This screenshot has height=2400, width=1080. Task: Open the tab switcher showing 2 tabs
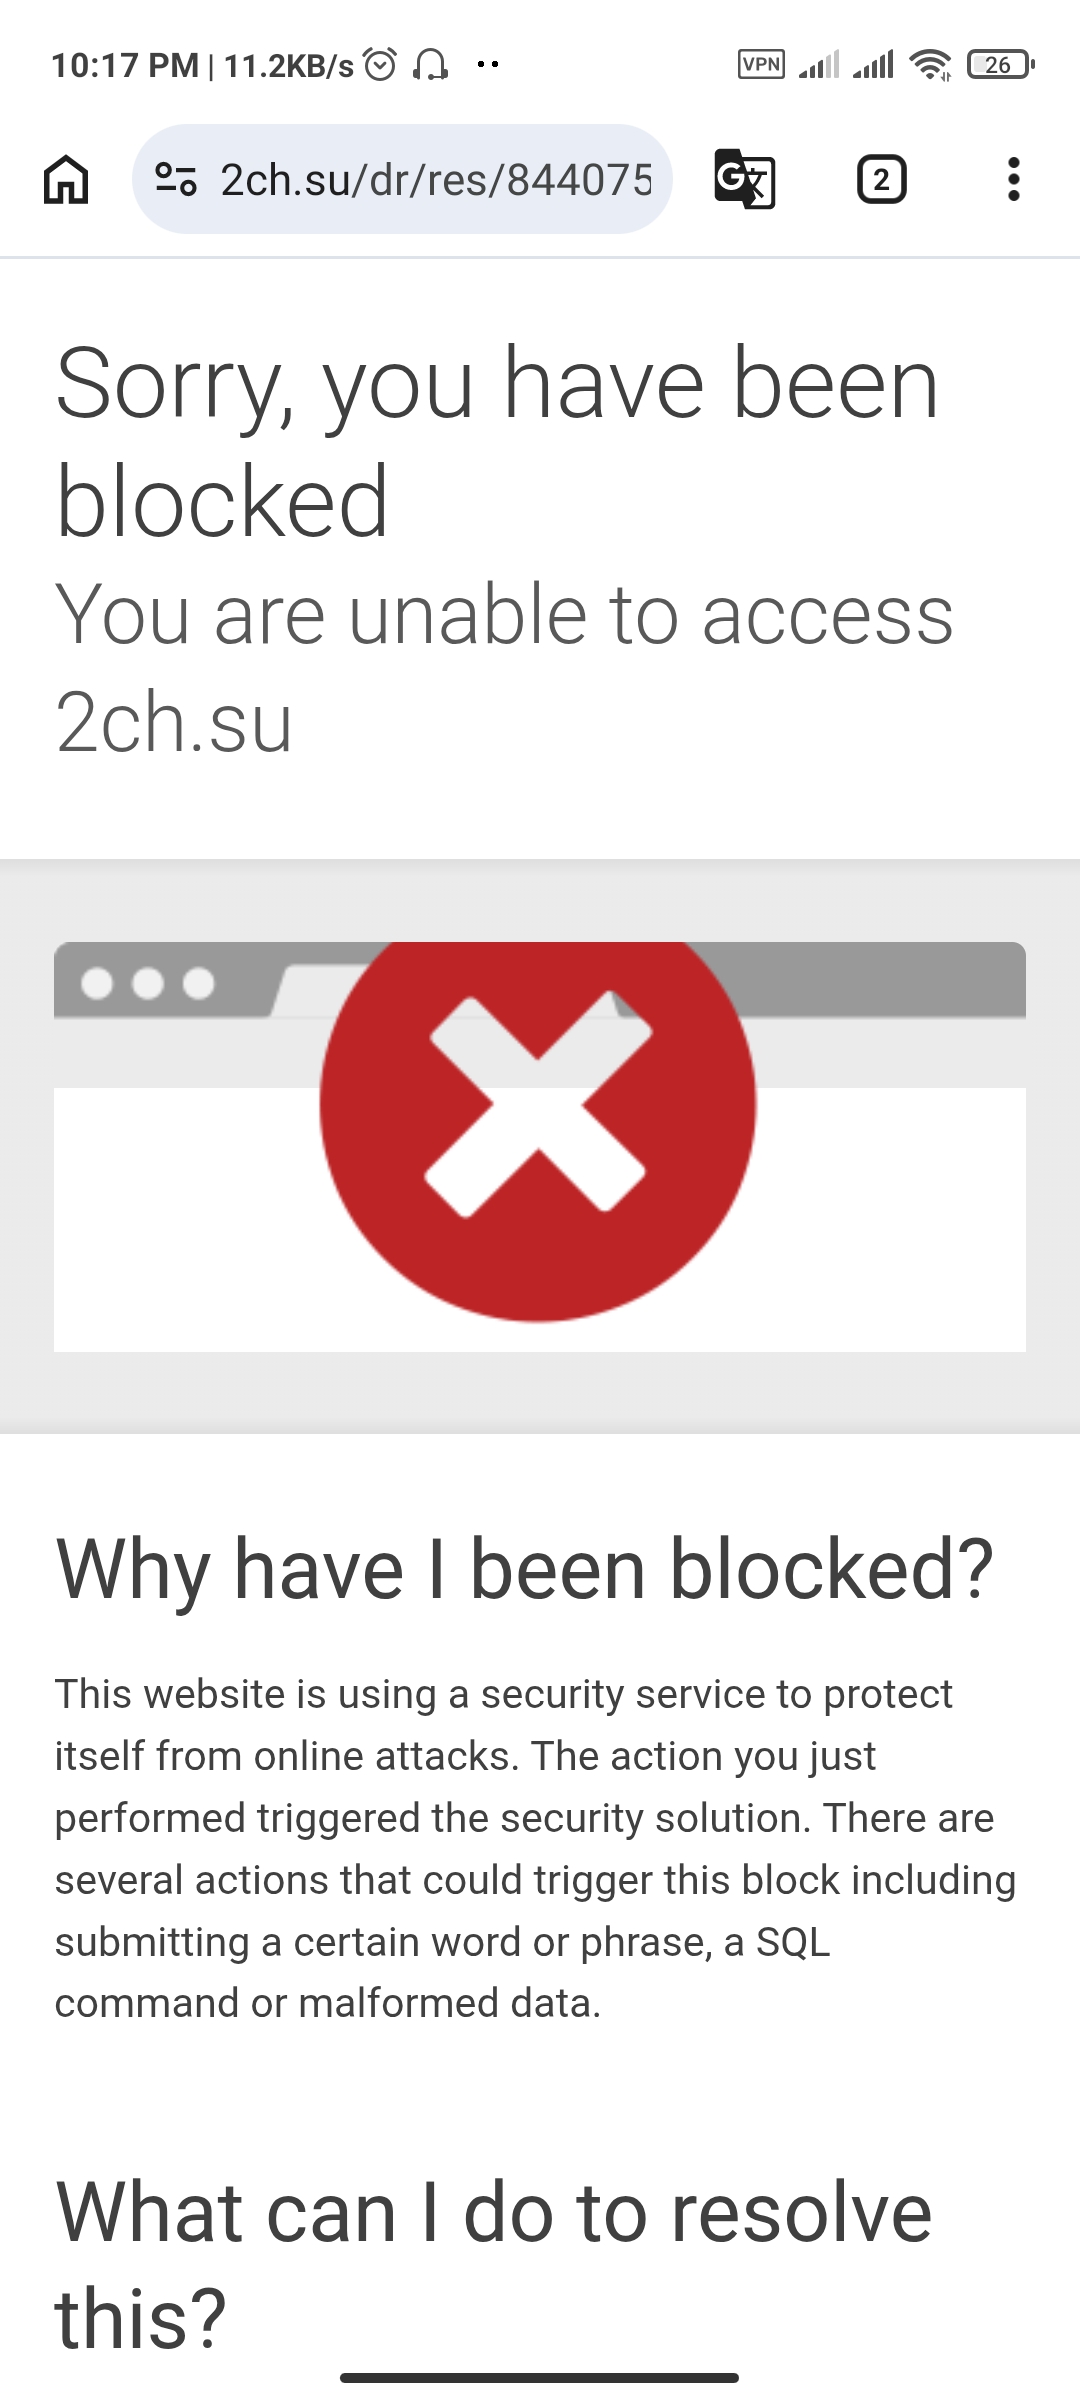coord(881,180)
